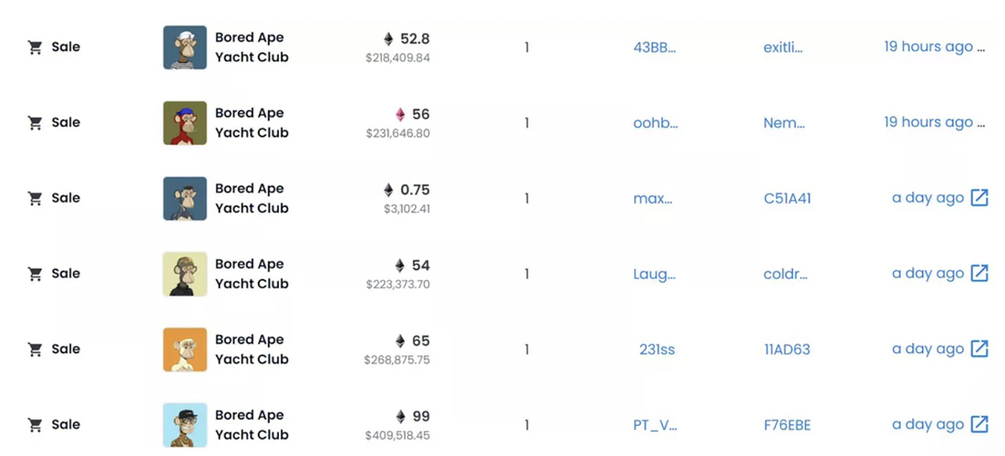Open buyer profile exitli...

[783, 47]
